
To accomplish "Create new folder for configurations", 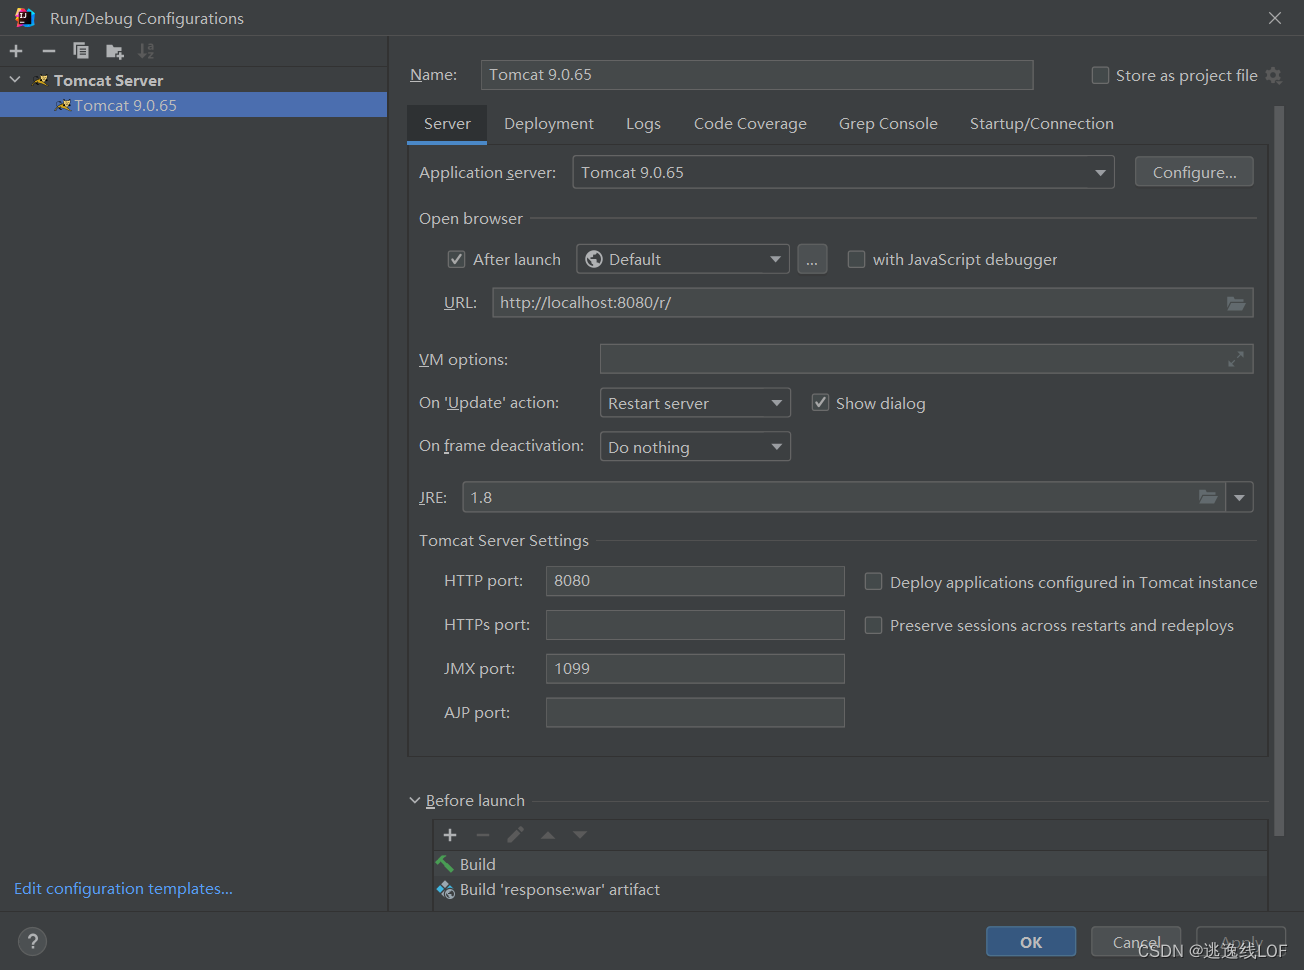I will 114,51.
